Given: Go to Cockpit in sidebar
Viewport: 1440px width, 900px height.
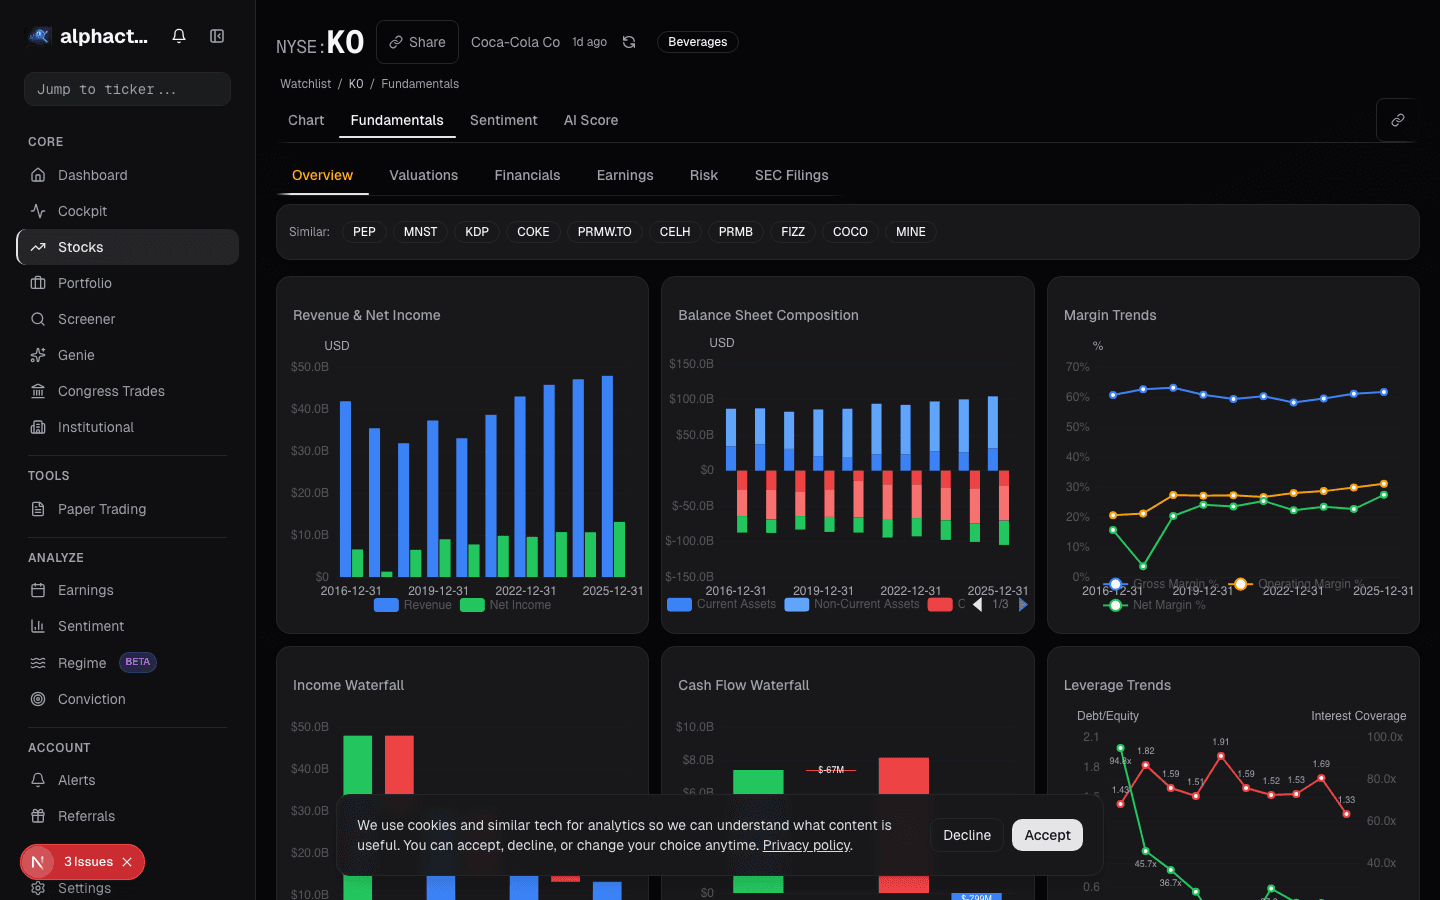Looking at the screenshot, I should tap(82, 211).
